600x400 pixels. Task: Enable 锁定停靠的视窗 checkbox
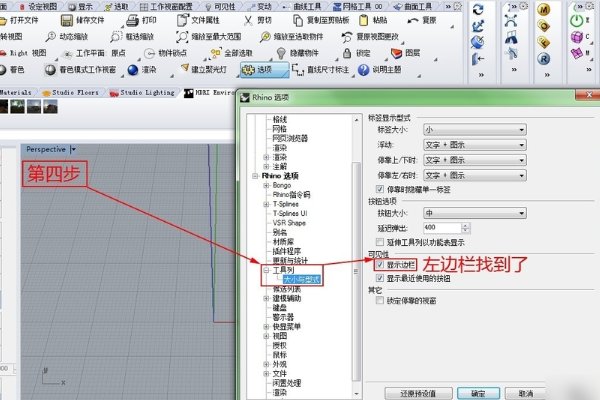(x=380, y=300)
